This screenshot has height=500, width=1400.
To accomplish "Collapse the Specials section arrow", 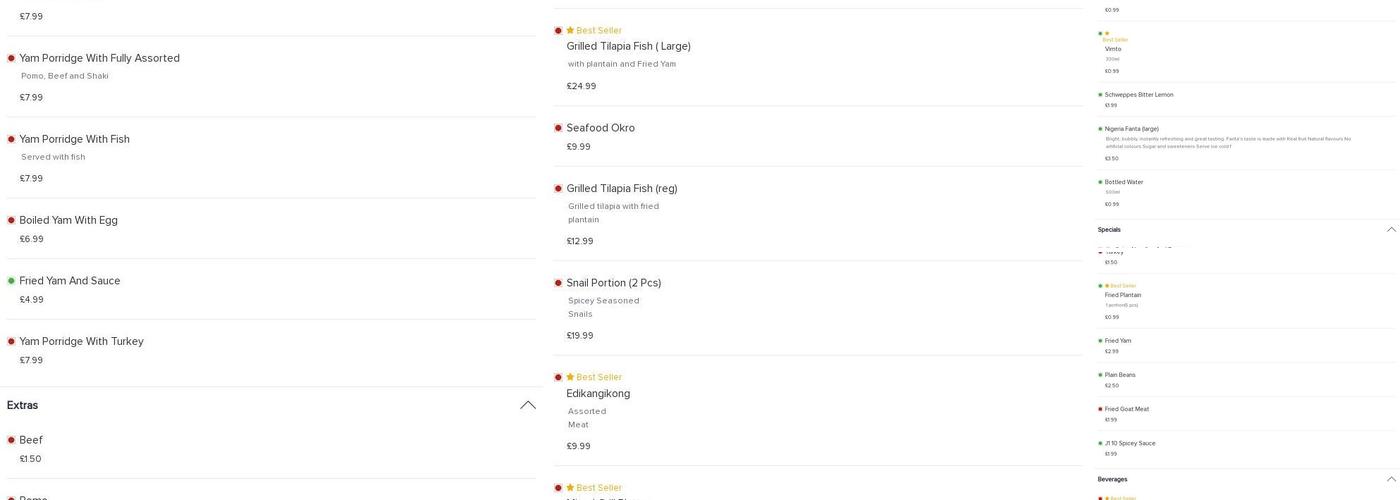I will pyautogui.click(x=1391, y=230).
